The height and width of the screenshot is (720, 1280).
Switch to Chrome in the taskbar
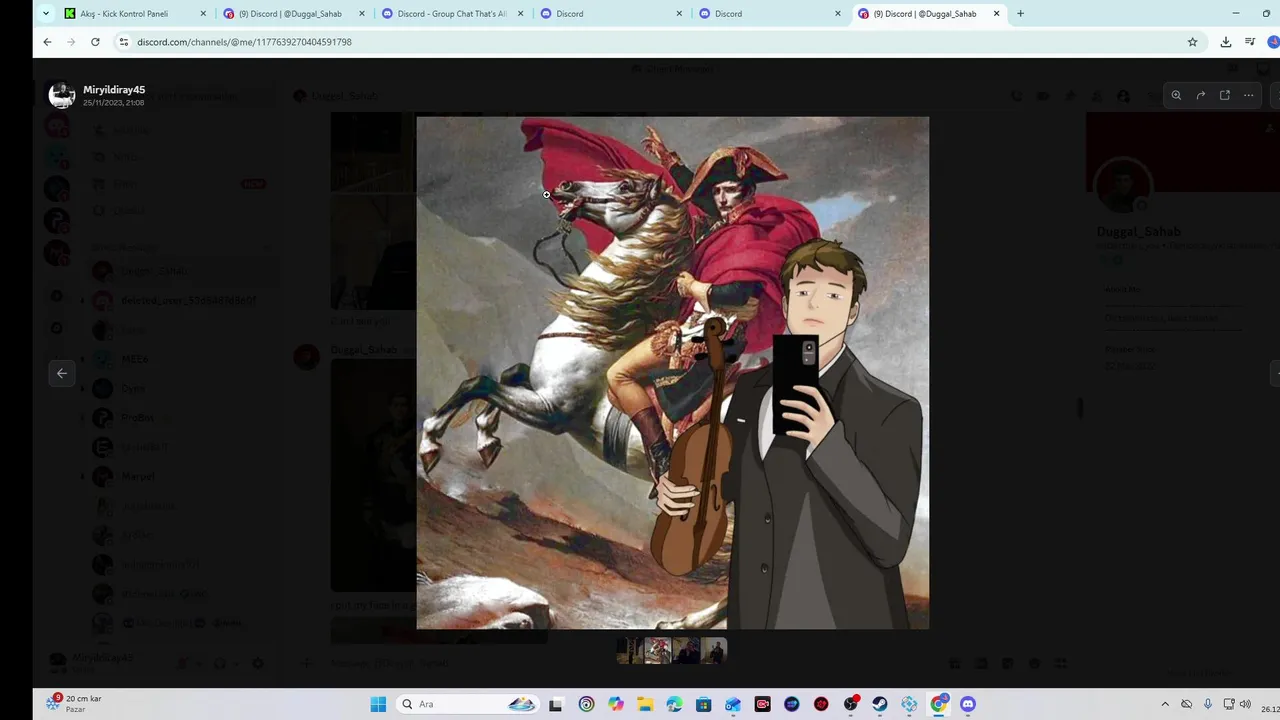point(939,704)
